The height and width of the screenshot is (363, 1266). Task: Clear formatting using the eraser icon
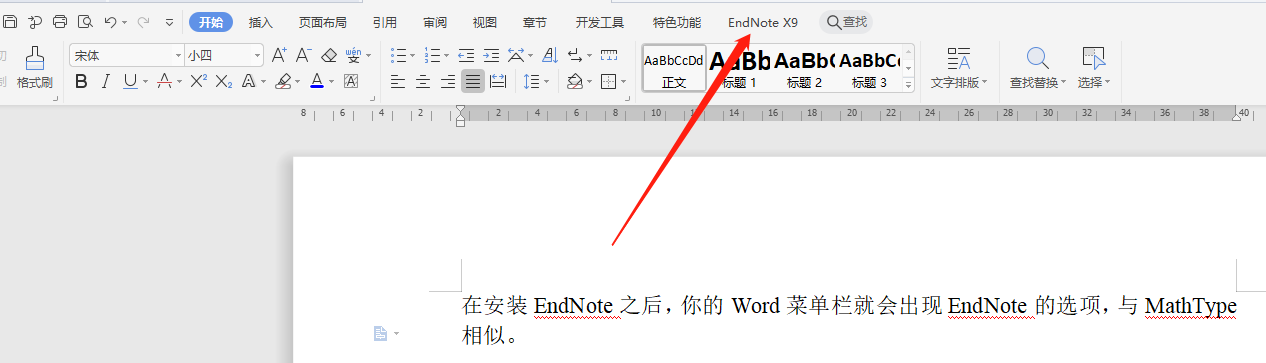click(x=329, y=55)
